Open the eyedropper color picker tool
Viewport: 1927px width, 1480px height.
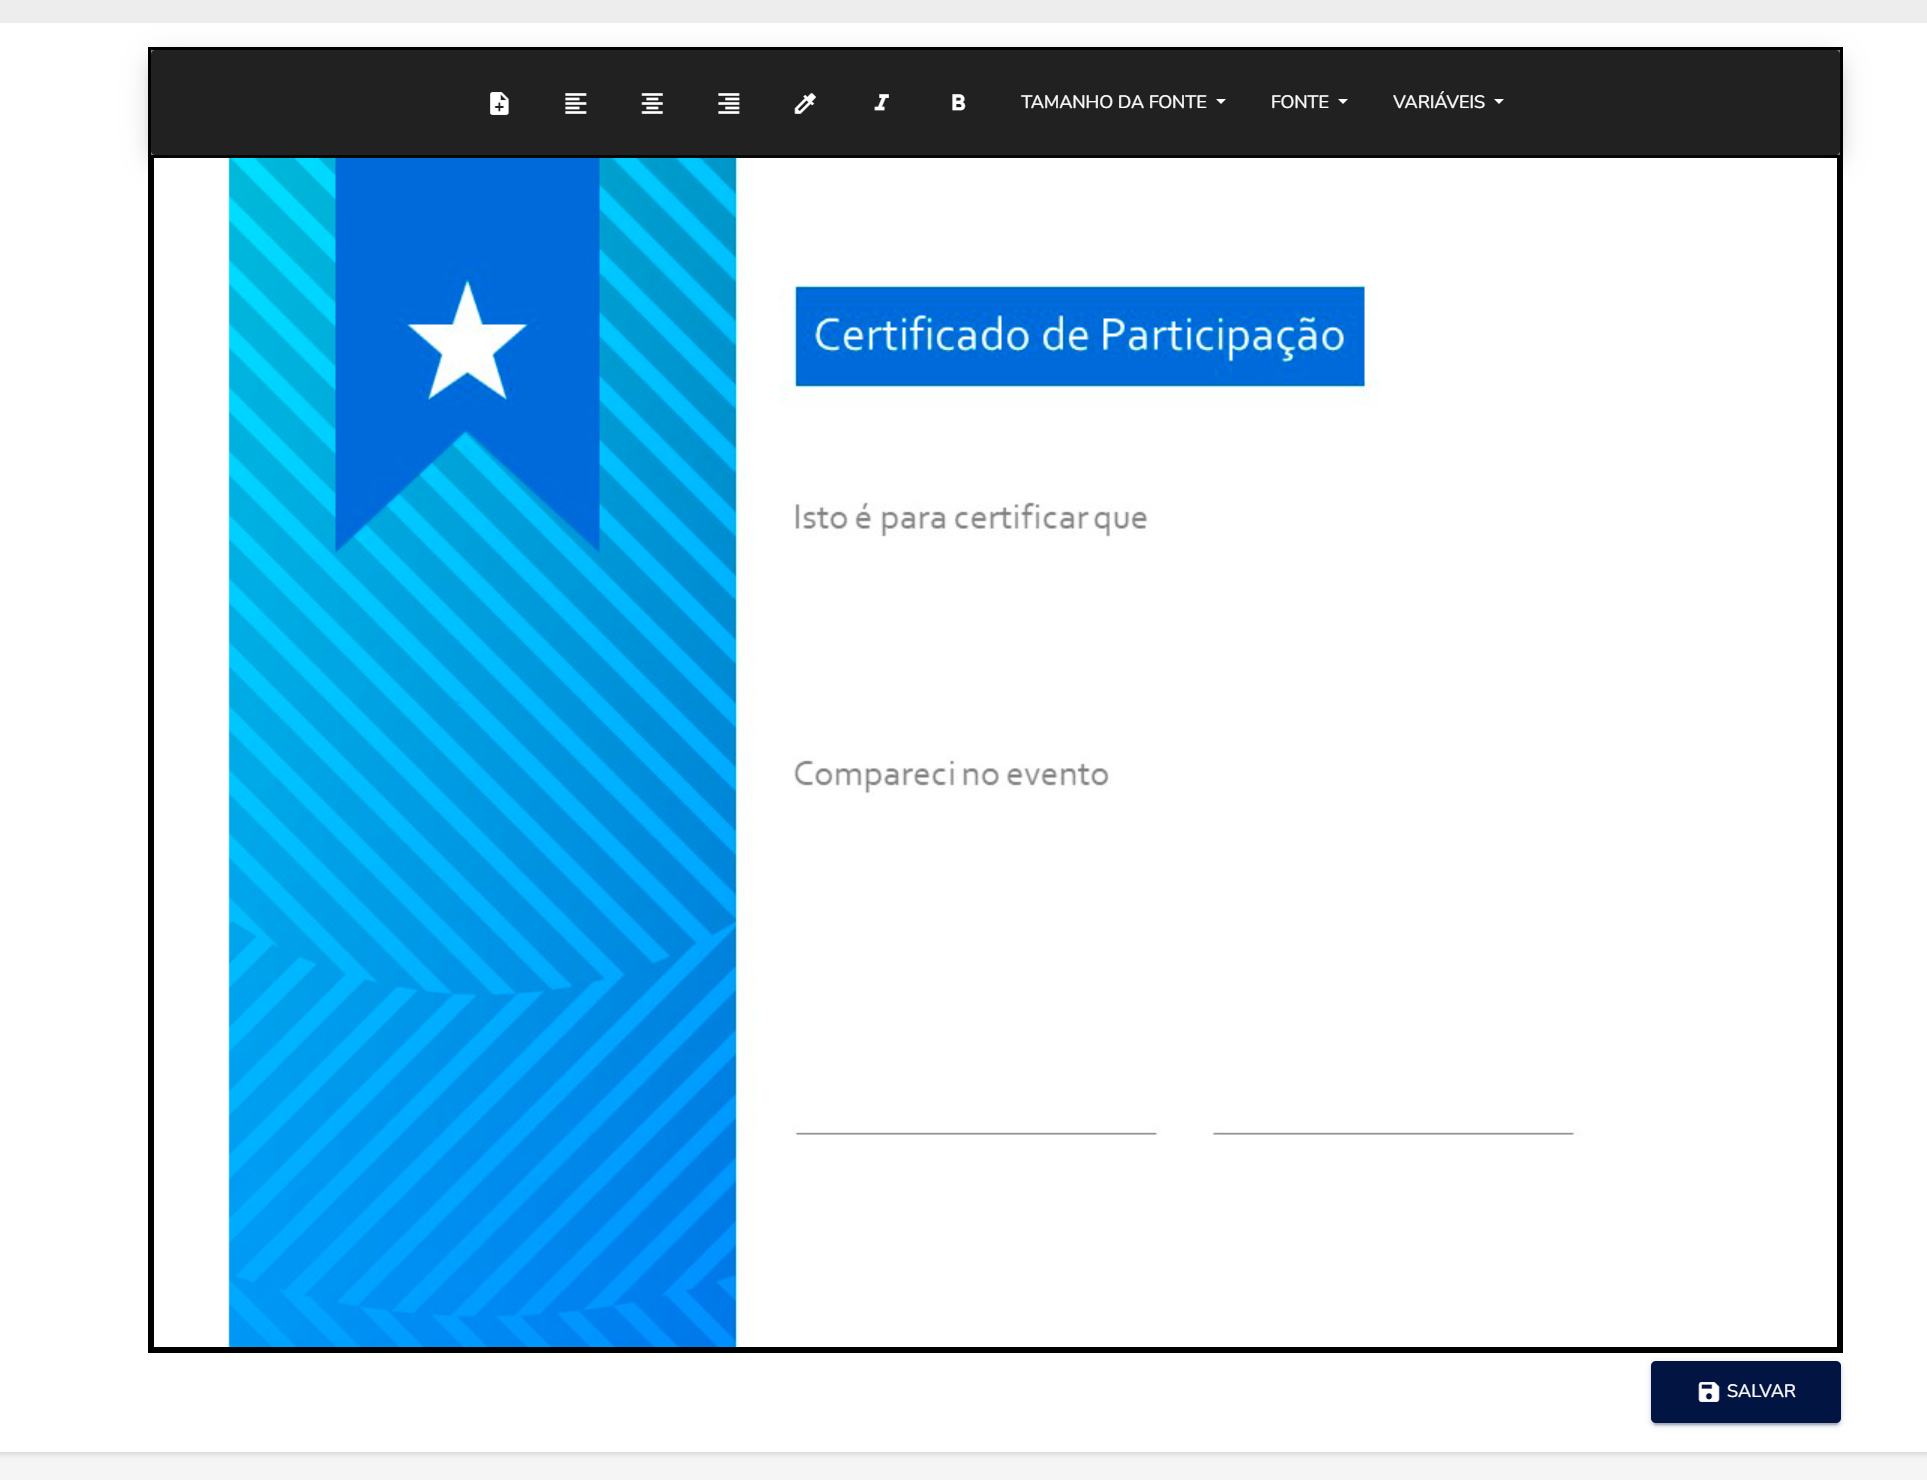pos(805,103)
